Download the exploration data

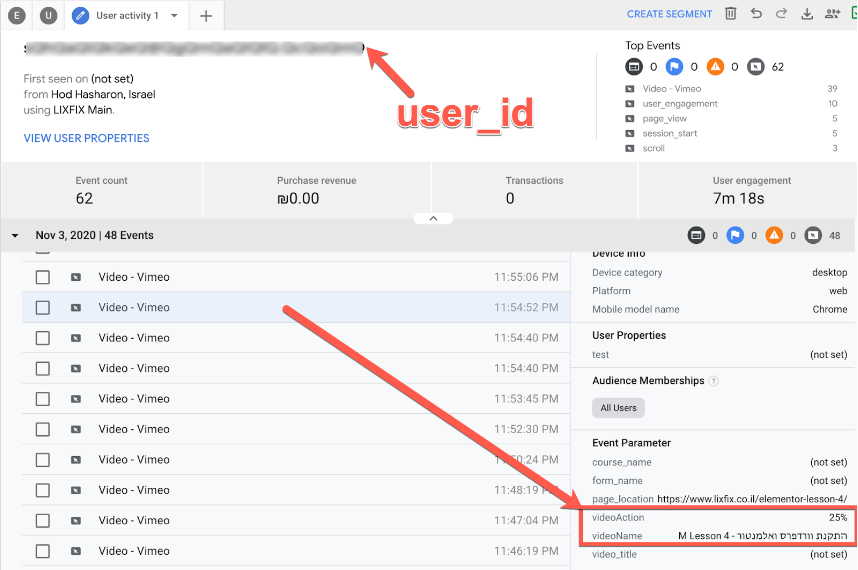[807, 14]
